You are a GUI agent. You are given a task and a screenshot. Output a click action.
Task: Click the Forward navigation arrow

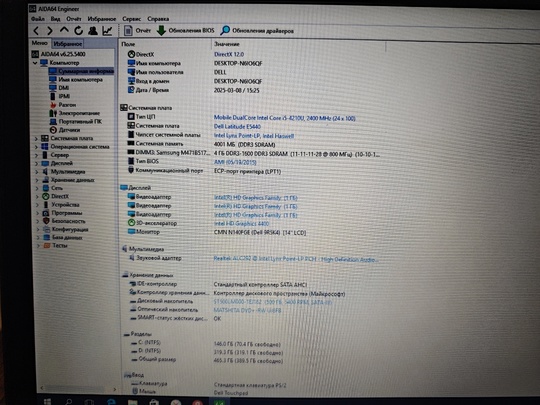[x=50, y=31]
